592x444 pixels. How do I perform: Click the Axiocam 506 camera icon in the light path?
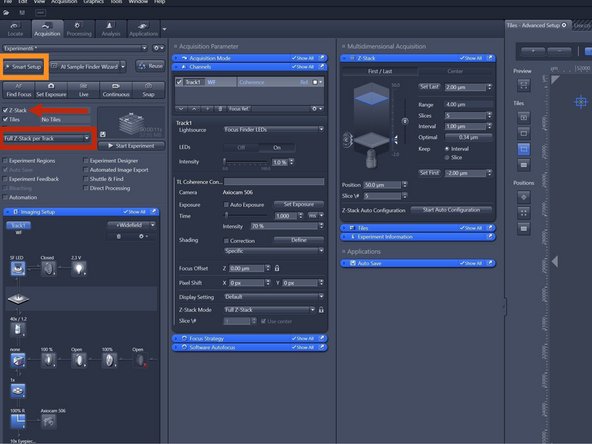(48, 421)
